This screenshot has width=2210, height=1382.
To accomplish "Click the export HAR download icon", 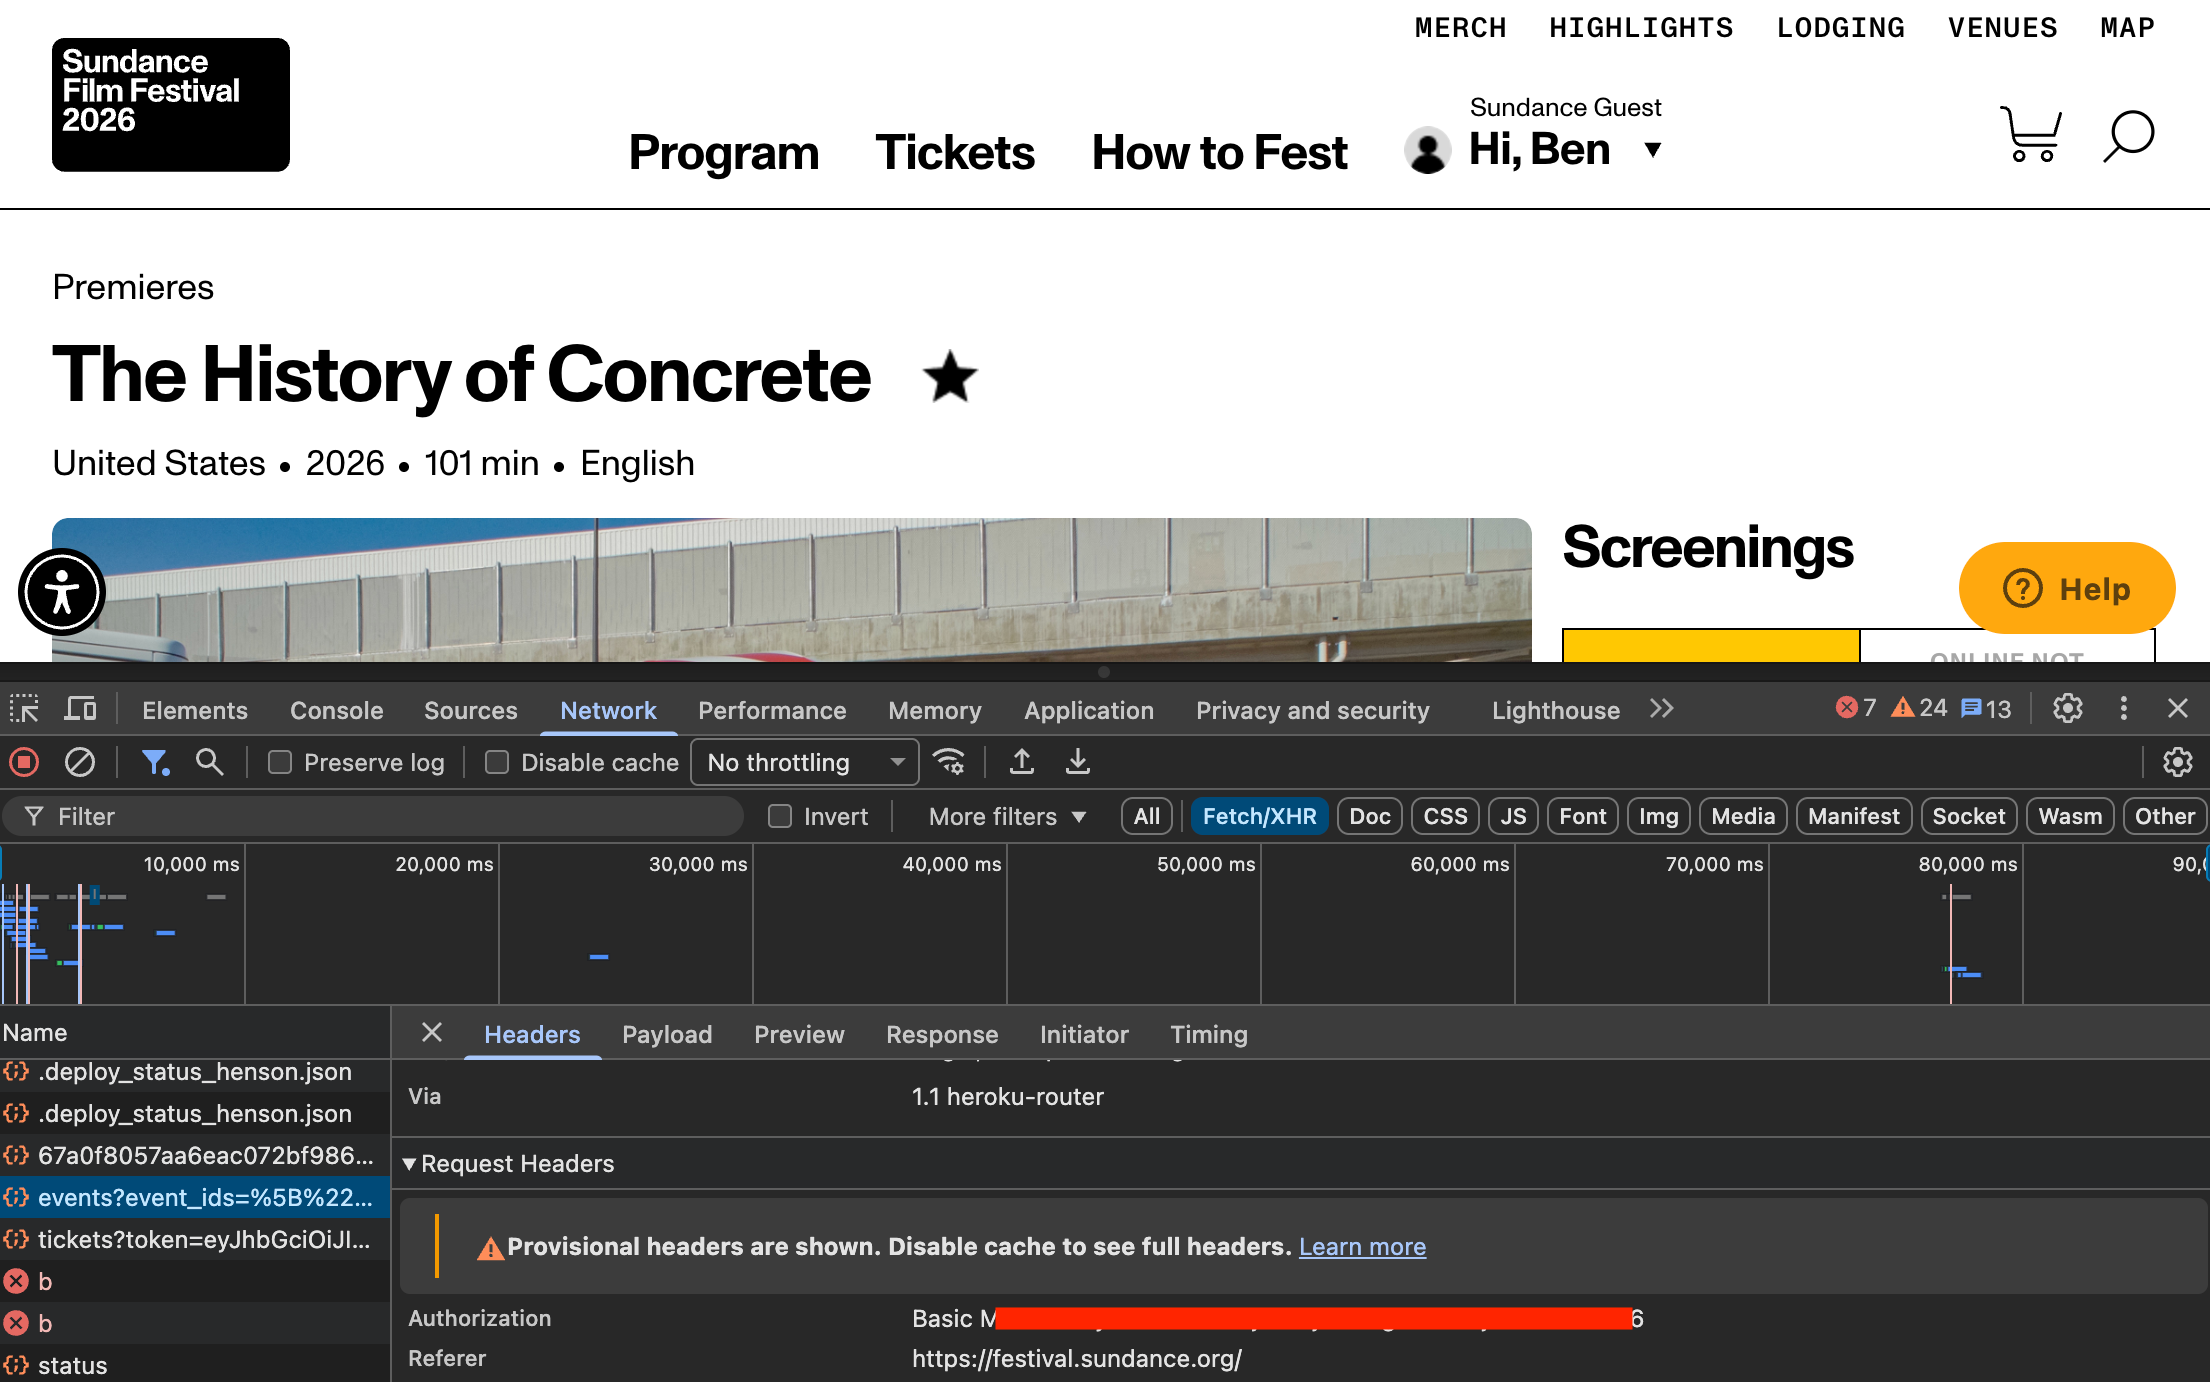I will tap(1078, 762).
